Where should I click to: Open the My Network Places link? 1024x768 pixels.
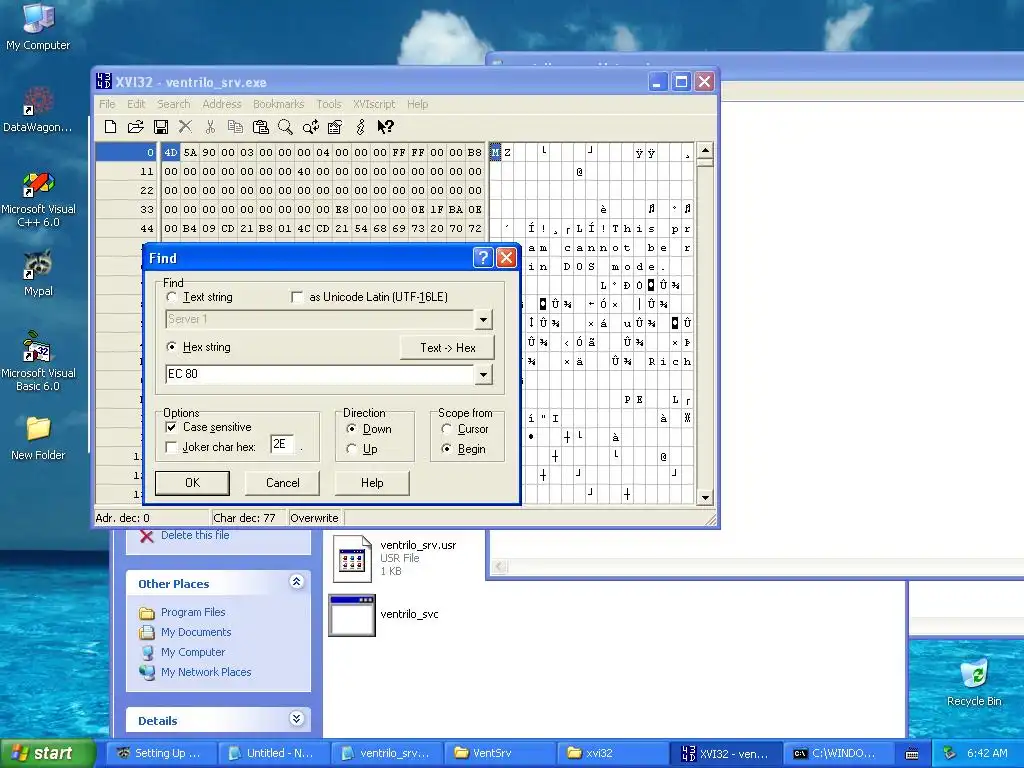click(x=206, y=672)
